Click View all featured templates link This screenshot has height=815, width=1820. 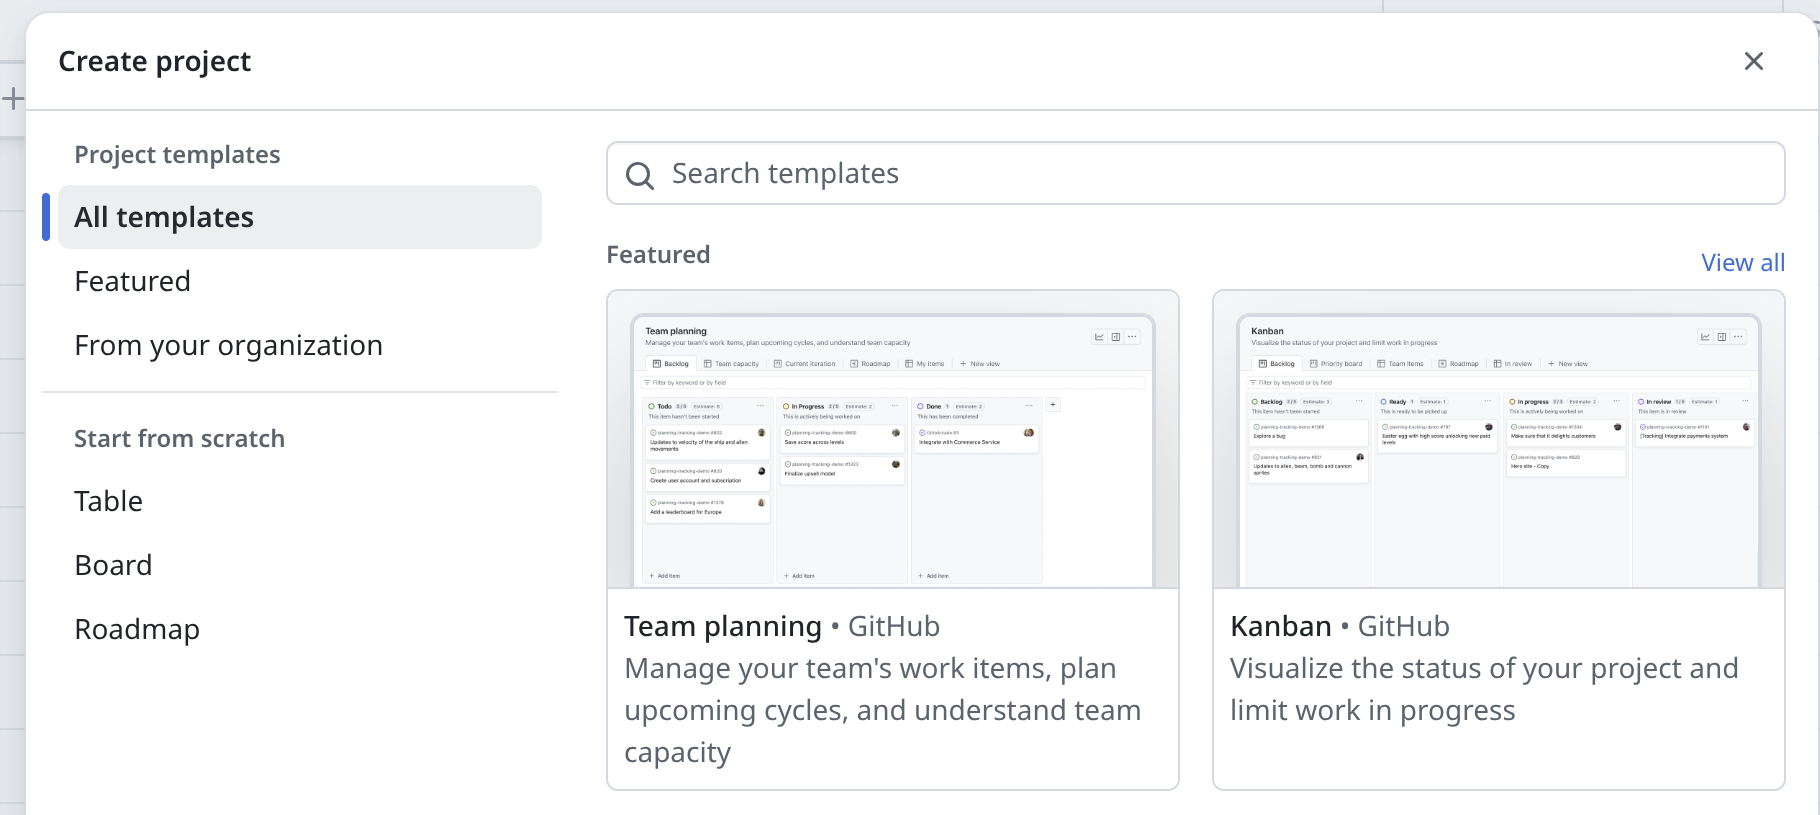[x=1742, y=263]
